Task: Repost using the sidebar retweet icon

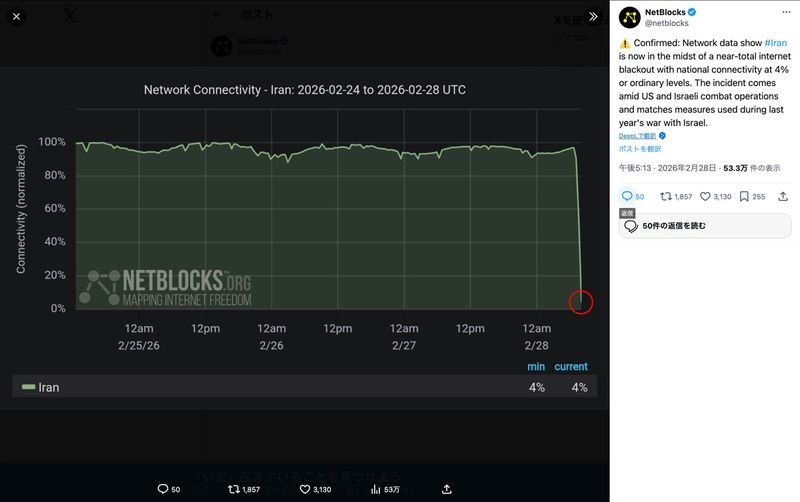Action: tap(666, 196)
